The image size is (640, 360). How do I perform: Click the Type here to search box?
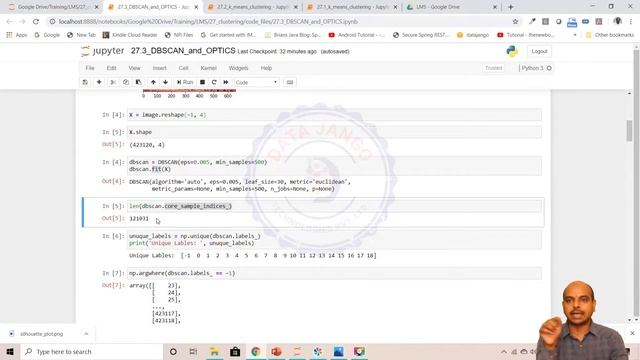92,351
